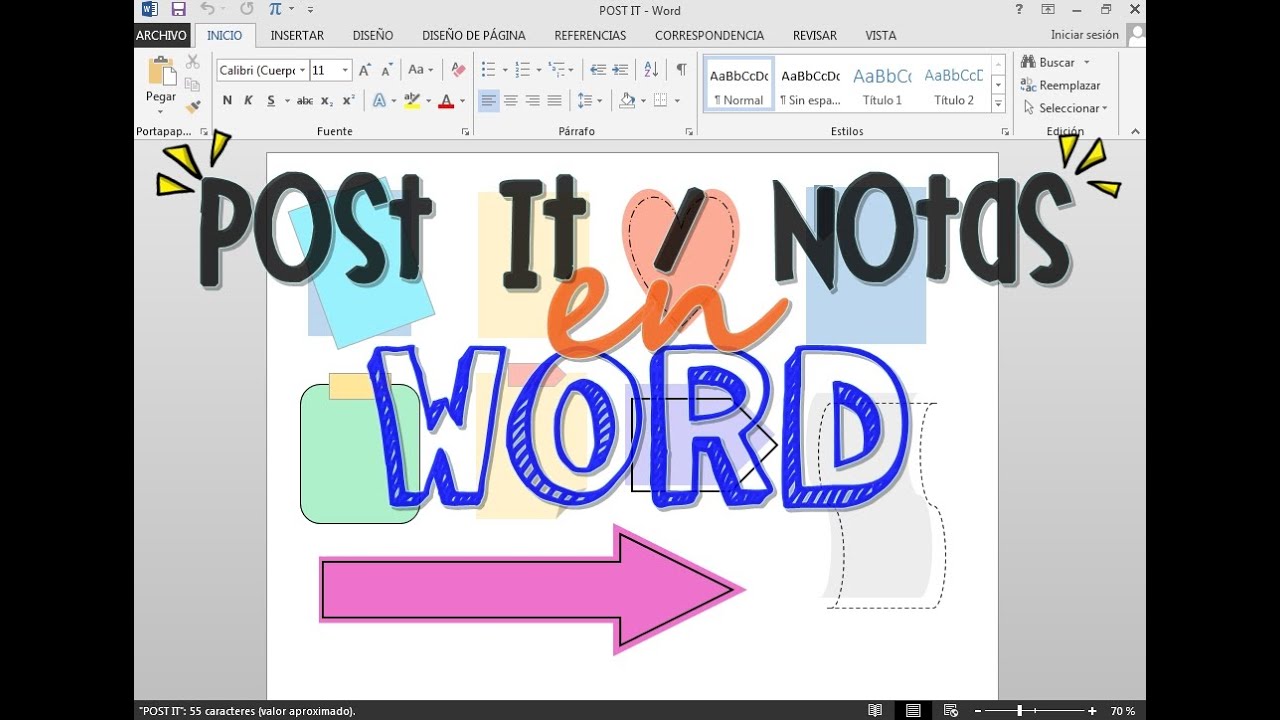Viewport: 1280px width, 720px height.
Task: Expand the underline style dropdown arrow
Action: tap(287, 101)
